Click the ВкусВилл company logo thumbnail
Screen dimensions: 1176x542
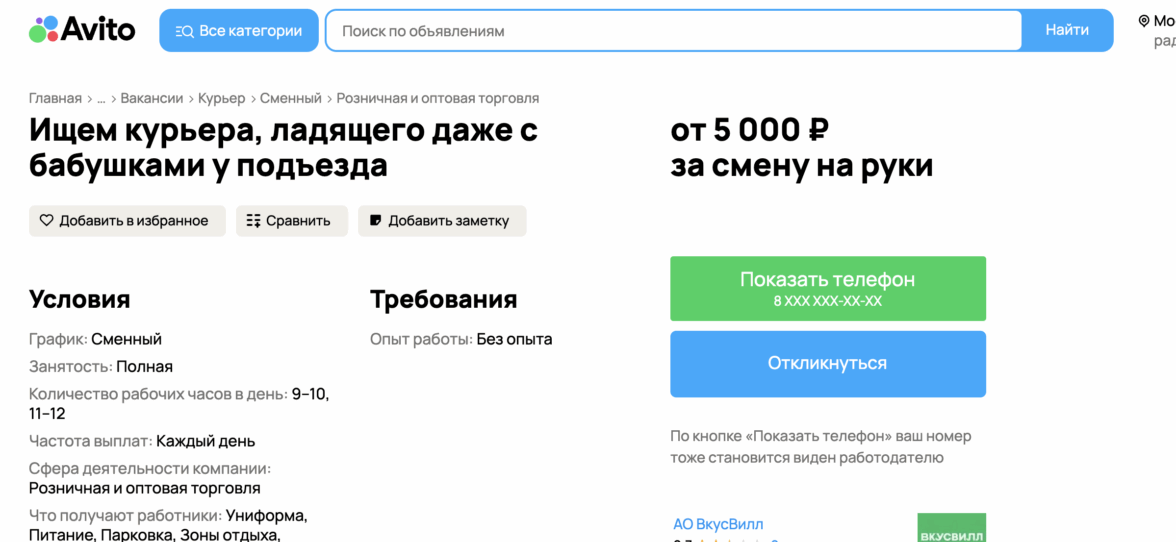click(952, 528)
